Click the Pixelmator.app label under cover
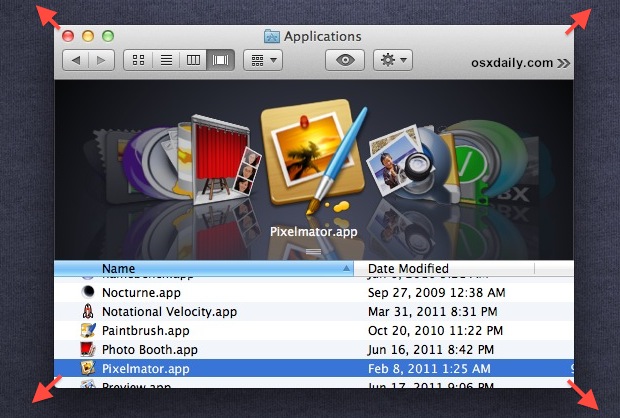This screenshot has width=620, height=418. (314, 232)
